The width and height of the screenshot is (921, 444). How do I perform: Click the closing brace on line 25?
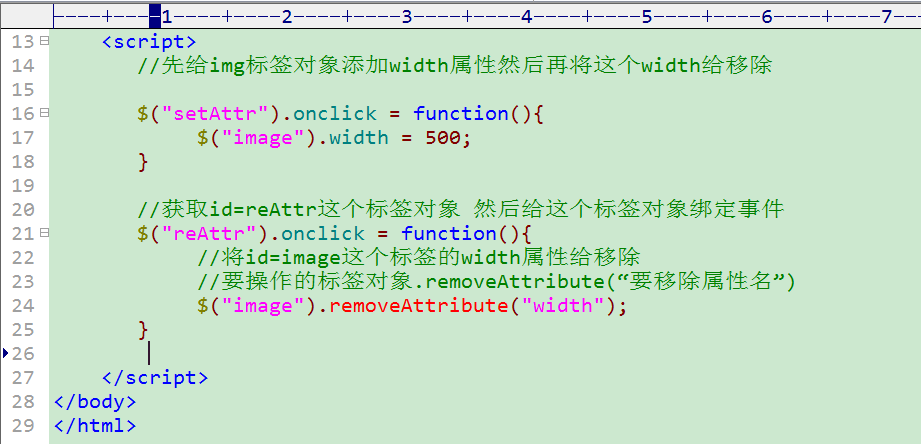(143, 329)
